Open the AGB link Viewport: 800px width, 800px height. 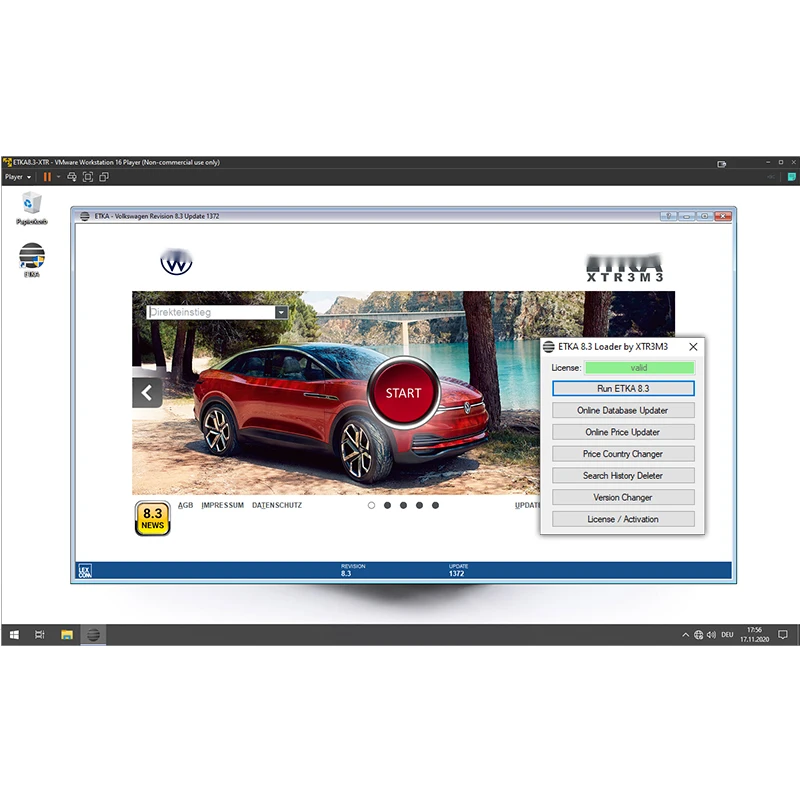click(185, 505)
